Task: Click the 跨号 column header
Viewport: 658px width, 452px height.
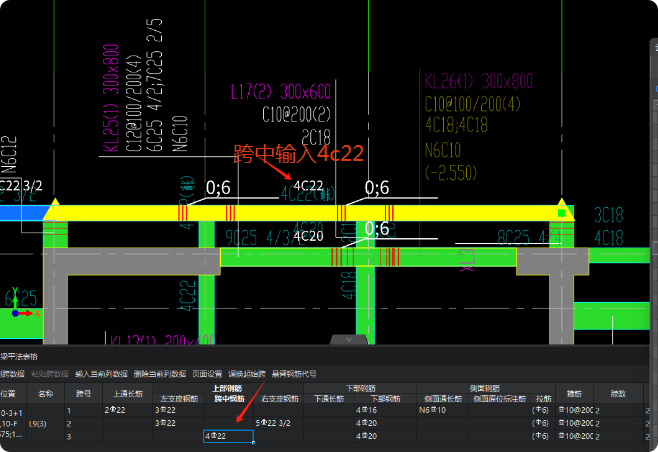Action: (x=83, y=394)
